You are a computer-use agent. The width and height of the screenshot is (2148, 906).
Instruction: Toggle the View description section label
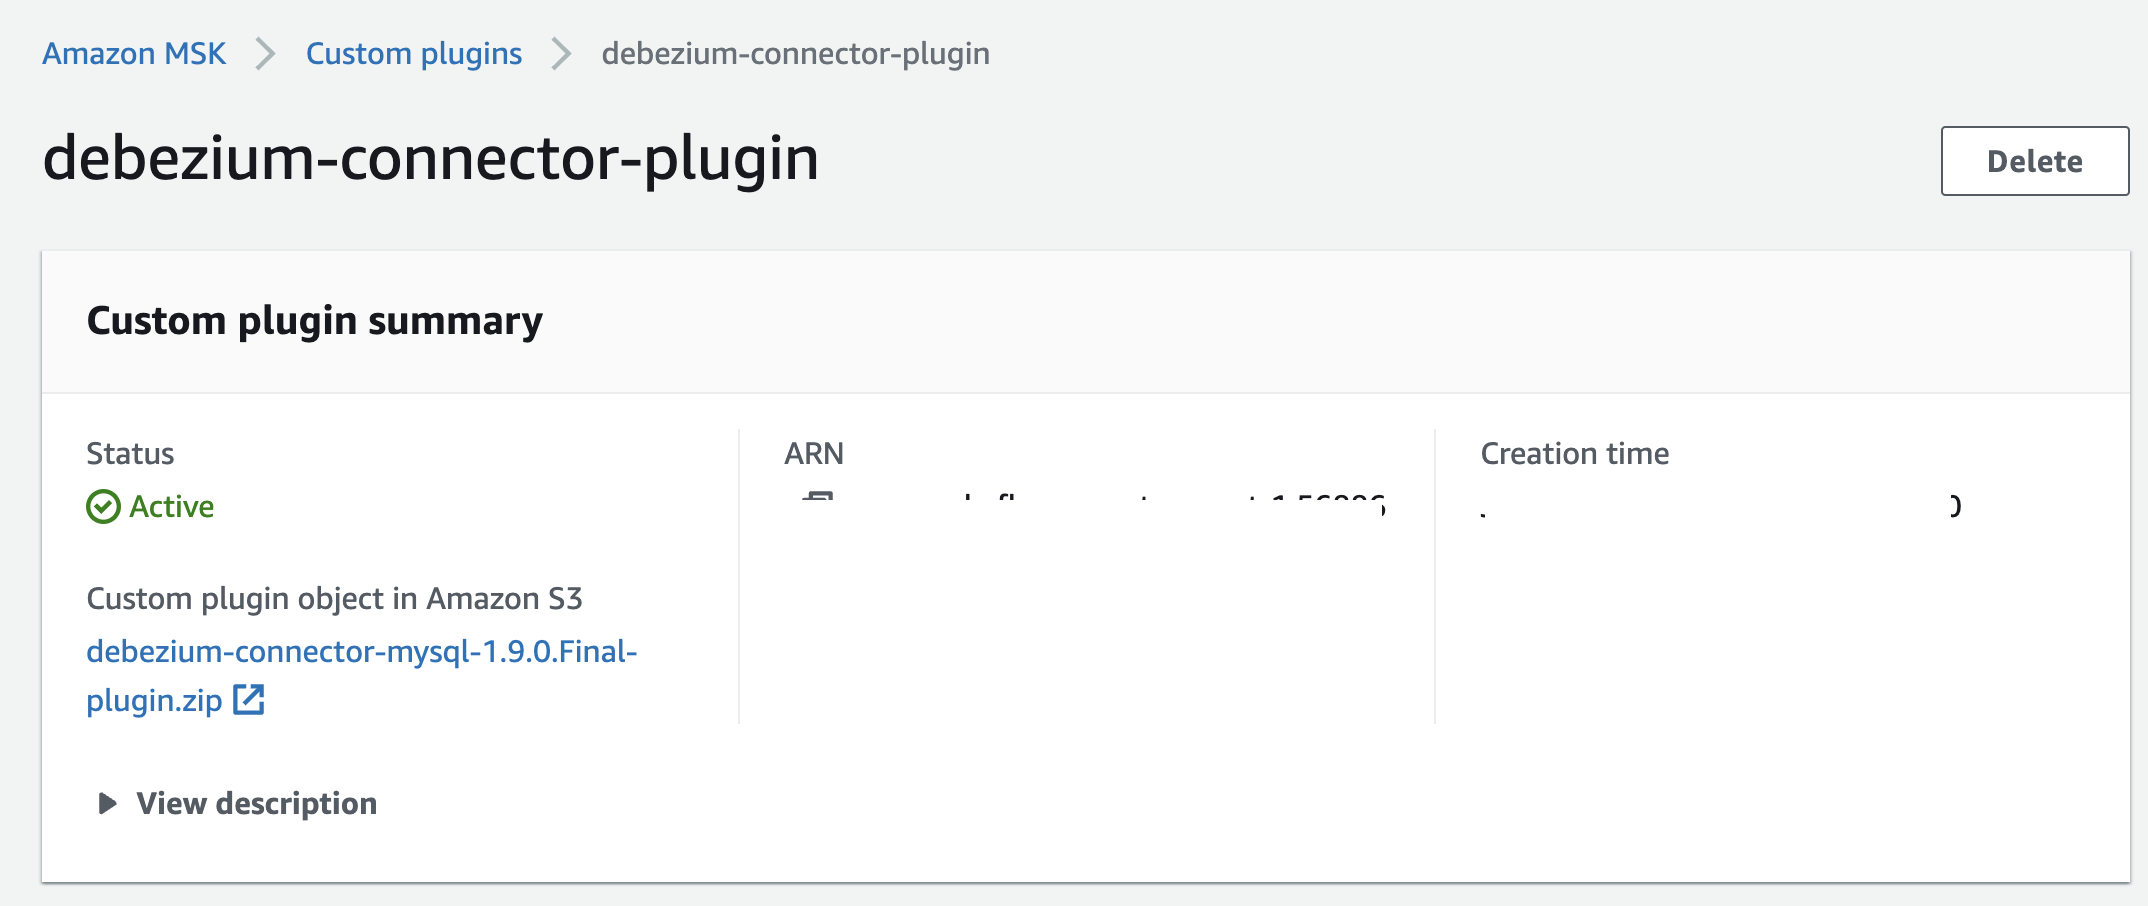point(257,803)
